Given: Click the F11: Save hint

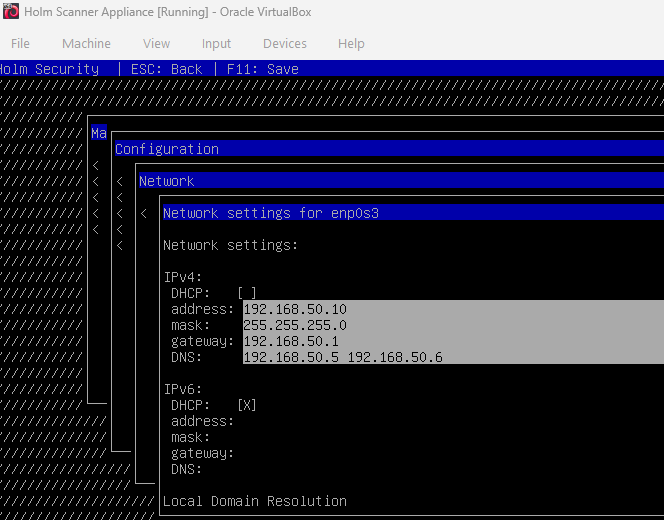Looking at the screenshot, I should (x=263, y=69).
